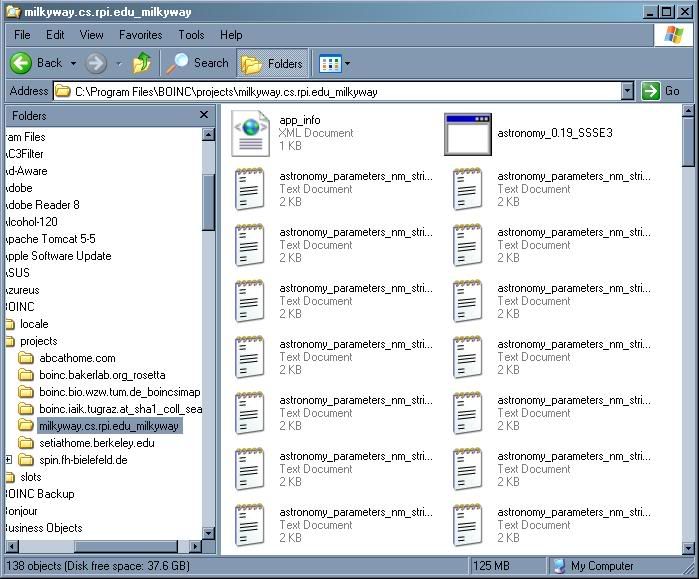Go up one folder level icon
The width and height of the screenshot is (699, 579).
(142, 63)
